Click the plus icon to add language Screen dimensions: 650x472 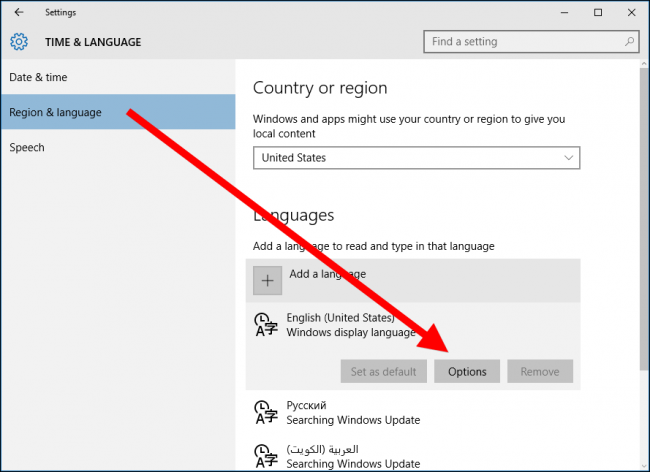pos(267,281)
